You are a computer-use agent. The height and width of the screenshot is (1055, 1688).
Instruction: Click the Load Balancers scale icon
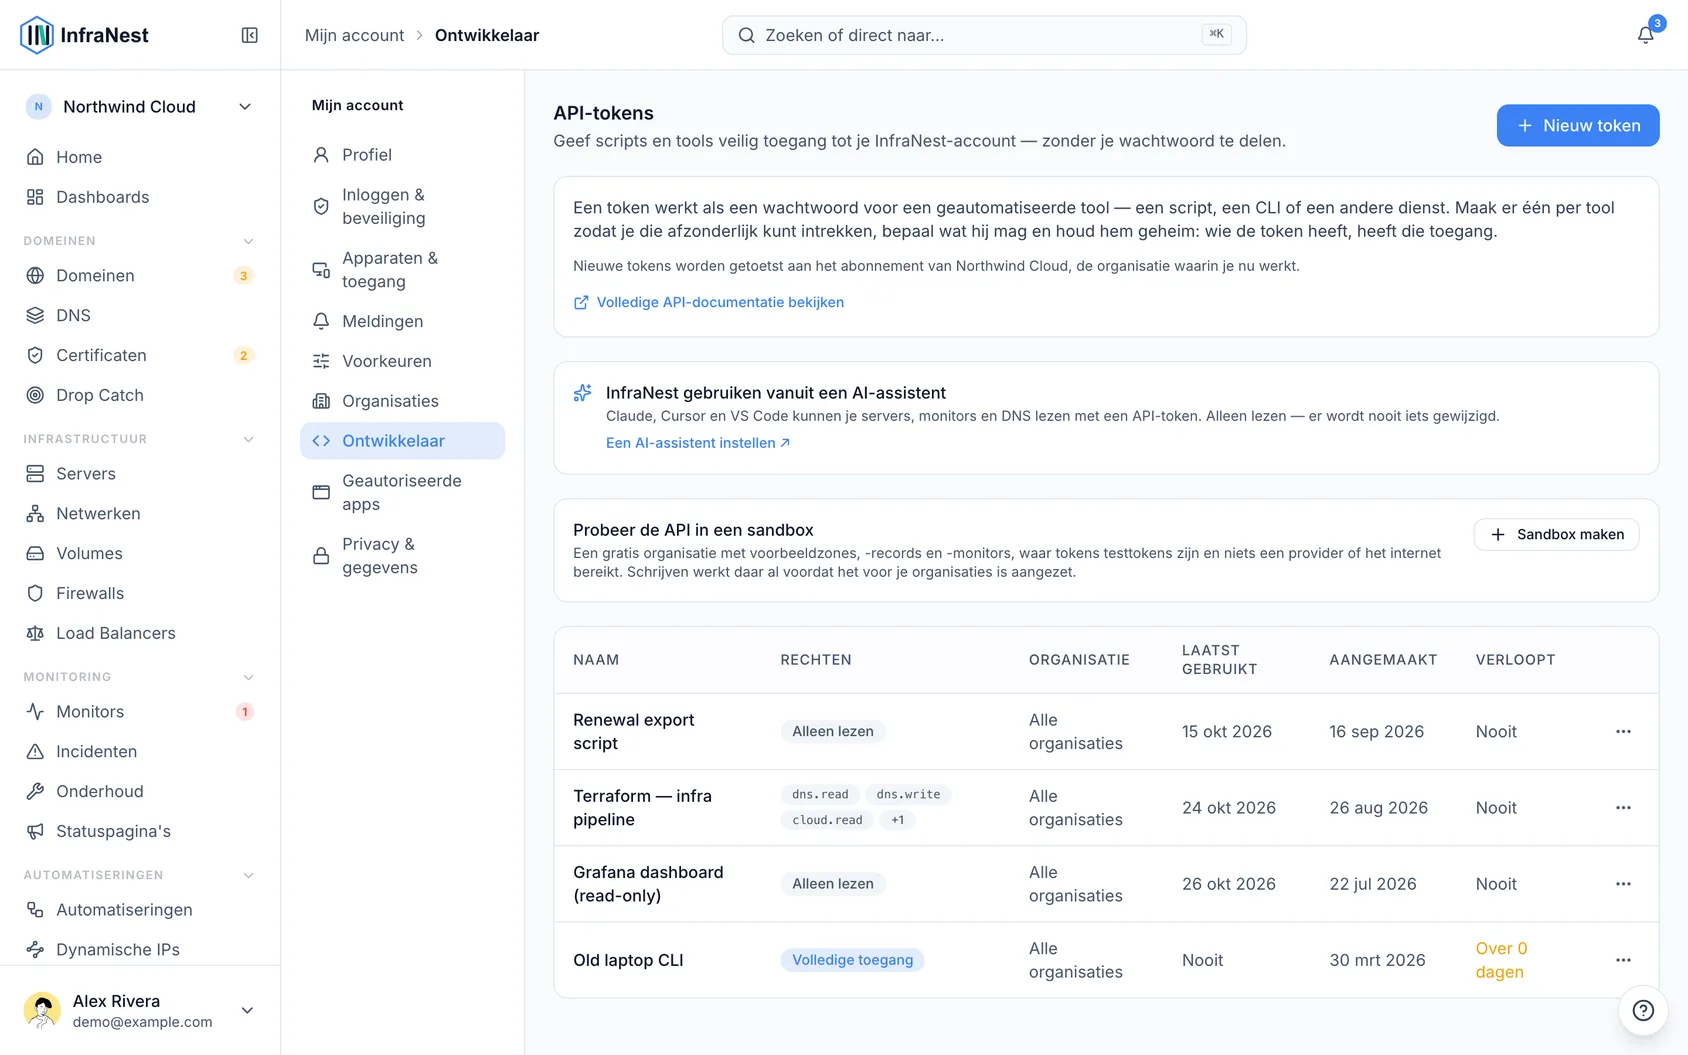click(x=35, y=634)
